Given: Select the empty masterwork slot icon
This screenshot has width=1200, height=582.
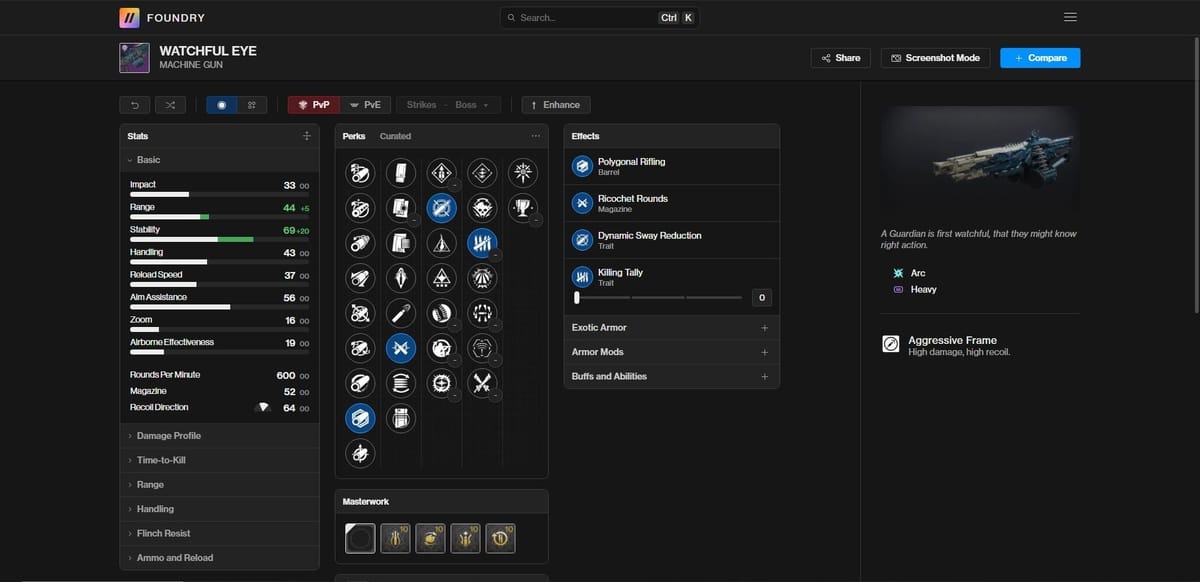Looking at the screenshot, I should [360, 537].
